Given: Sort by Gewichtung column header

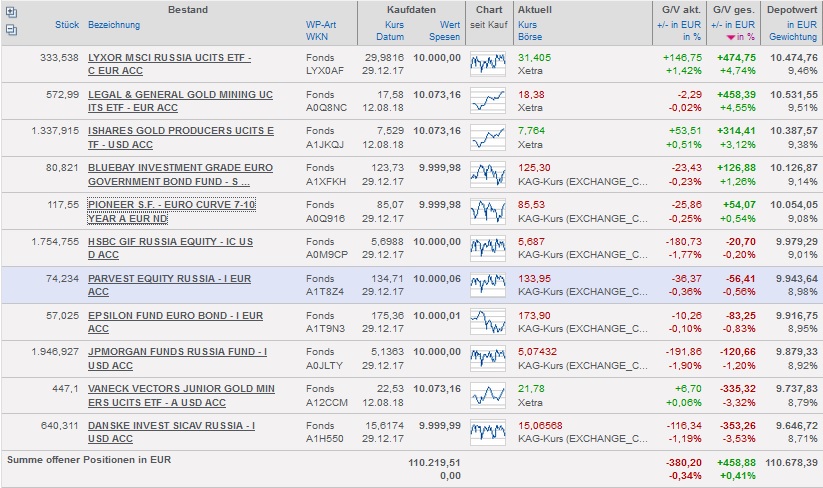Looking at the screenshot, I should pyautogui.click(x=793, y=37).
